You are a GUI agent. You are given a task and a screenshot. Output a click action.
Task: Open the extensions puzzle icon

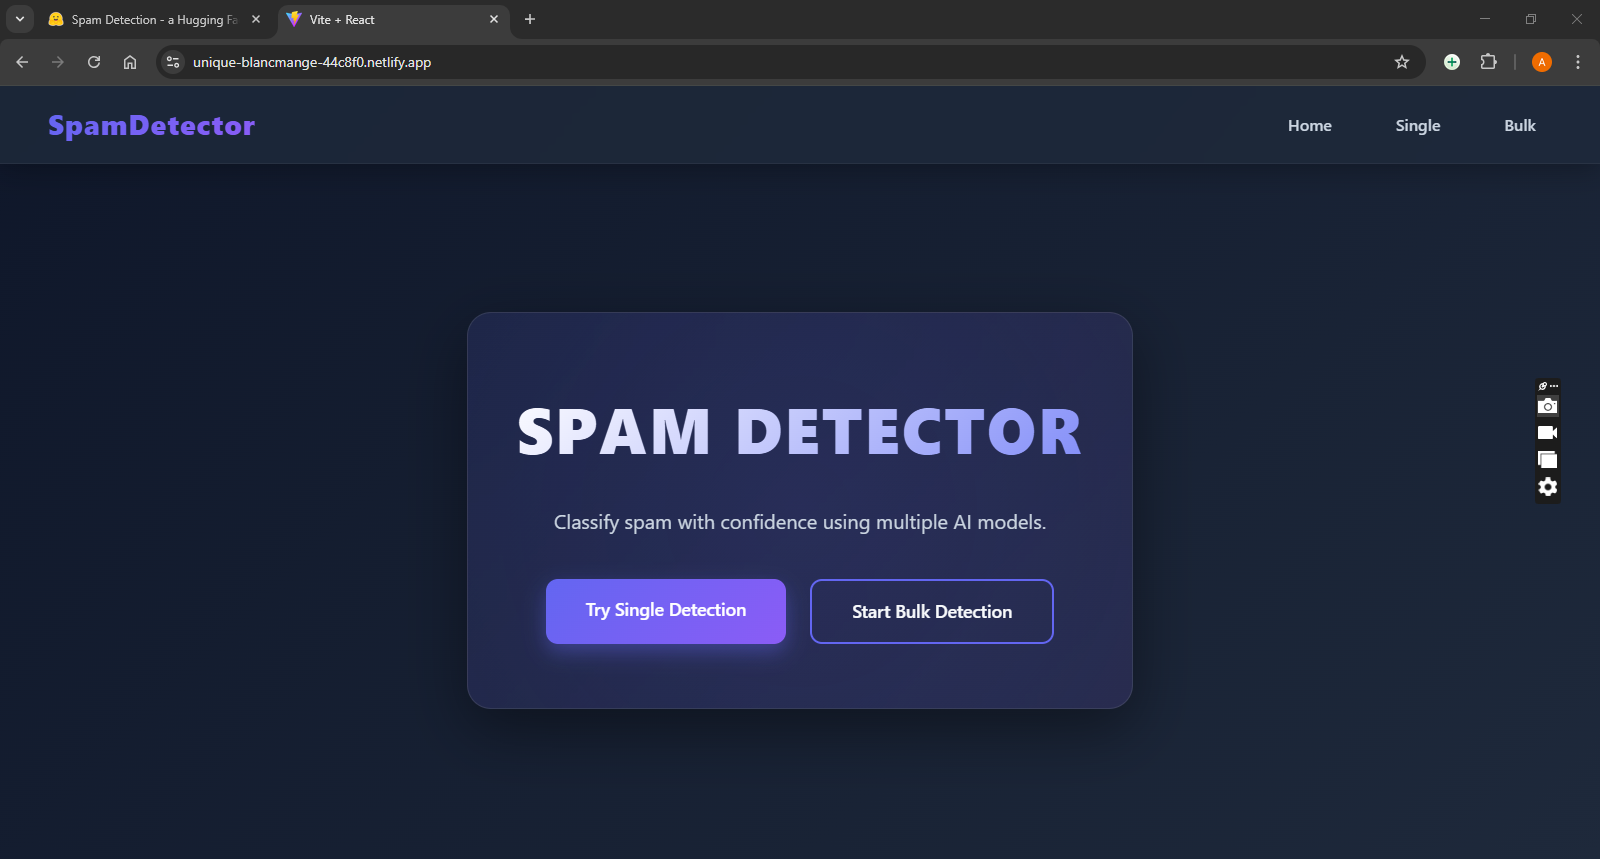(x=1488, y=62)
